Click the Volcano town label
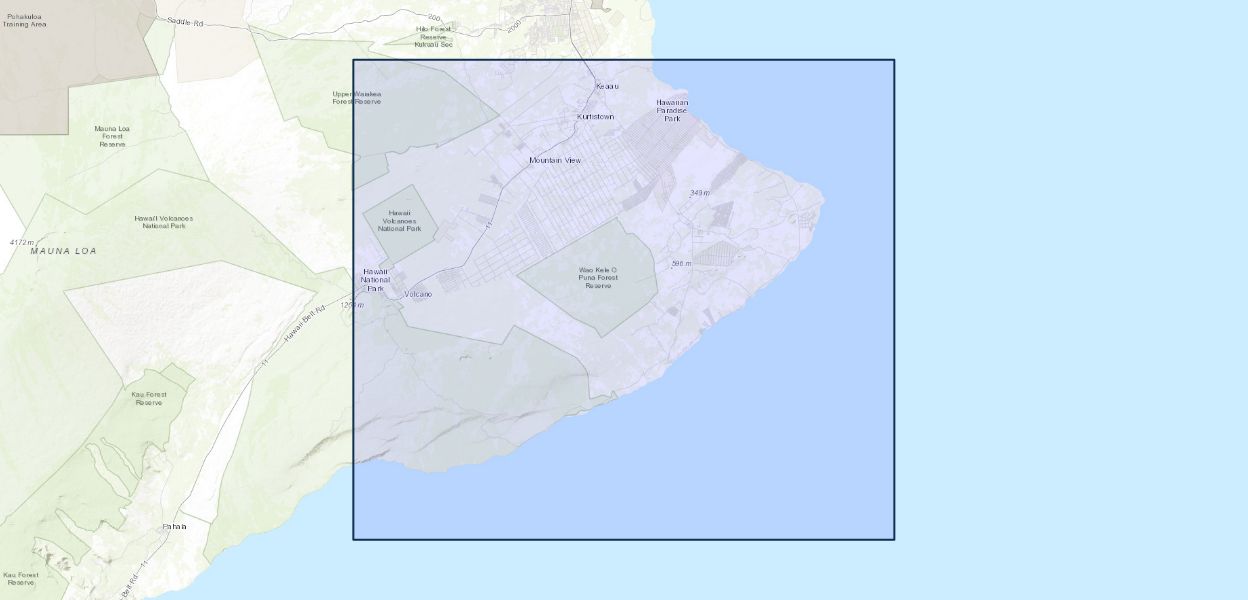The height and width of the screenshot is (600, 1248). click(x=418, y=294)
